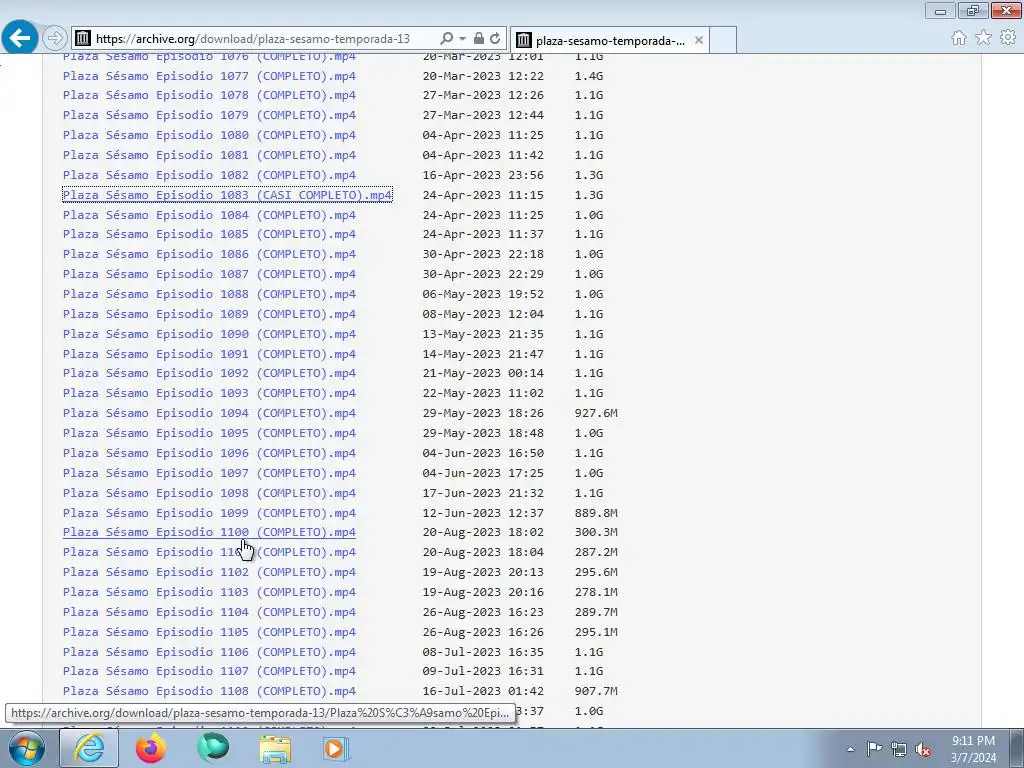Image resolution: width=1024 pixels, height=768 pixels.
Task: Open Episodio 1090 (COMPLETO).mp4 link
Action: pos(209,334)
